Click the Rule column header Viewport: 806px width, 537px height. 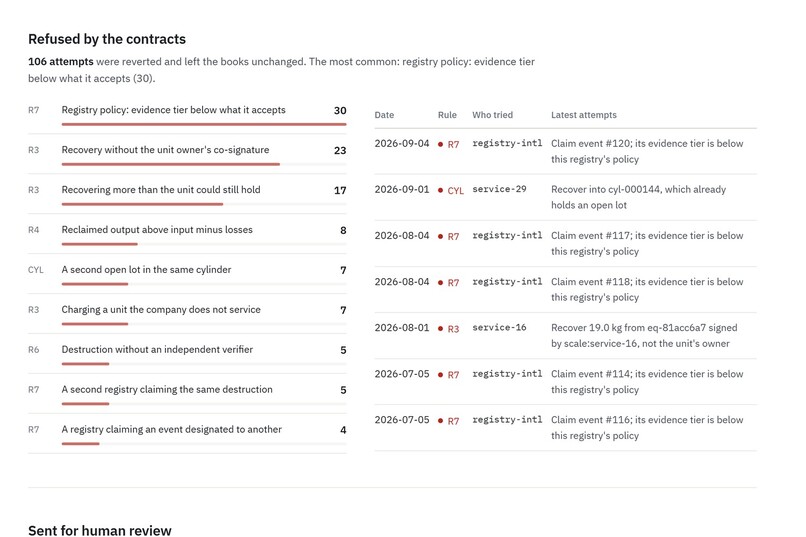tap(447, 115)
